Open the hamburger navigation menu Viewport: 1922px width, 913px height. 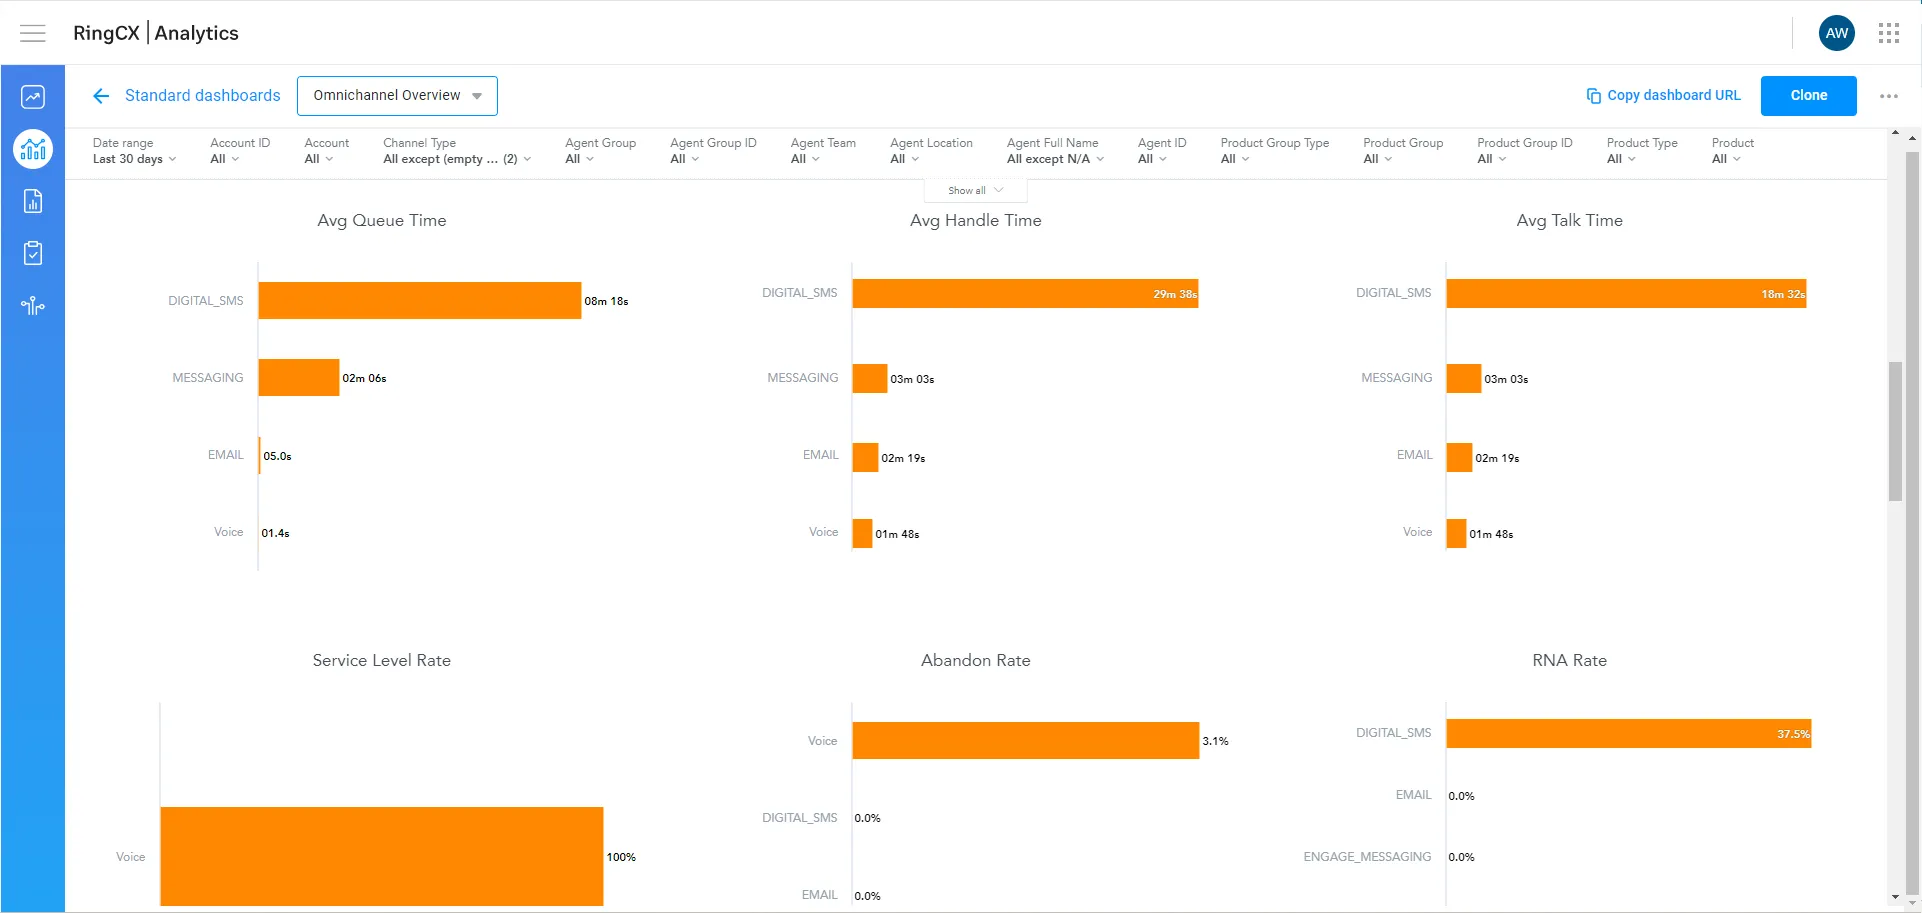click(x=33, y=33)
